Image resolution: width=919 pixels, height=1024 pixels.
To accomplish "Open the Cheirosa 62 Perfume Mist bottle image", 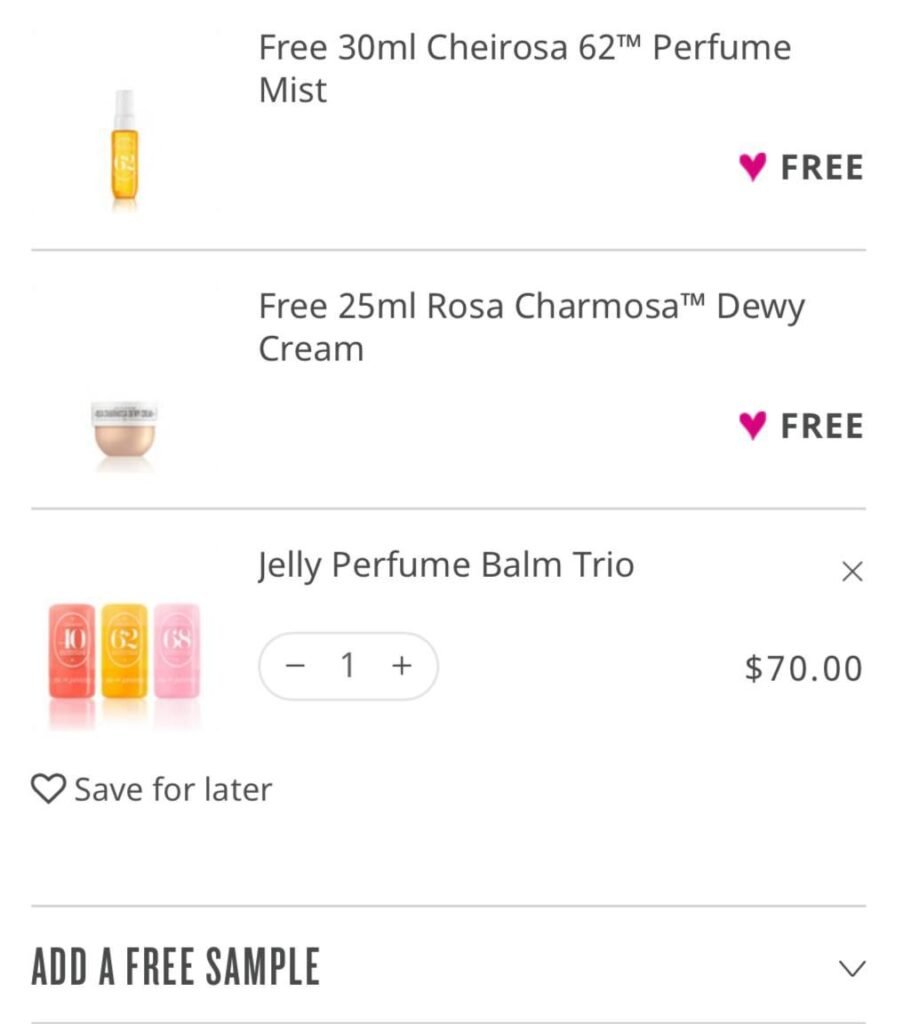I will pyautogui.click(x=124, y=150).
